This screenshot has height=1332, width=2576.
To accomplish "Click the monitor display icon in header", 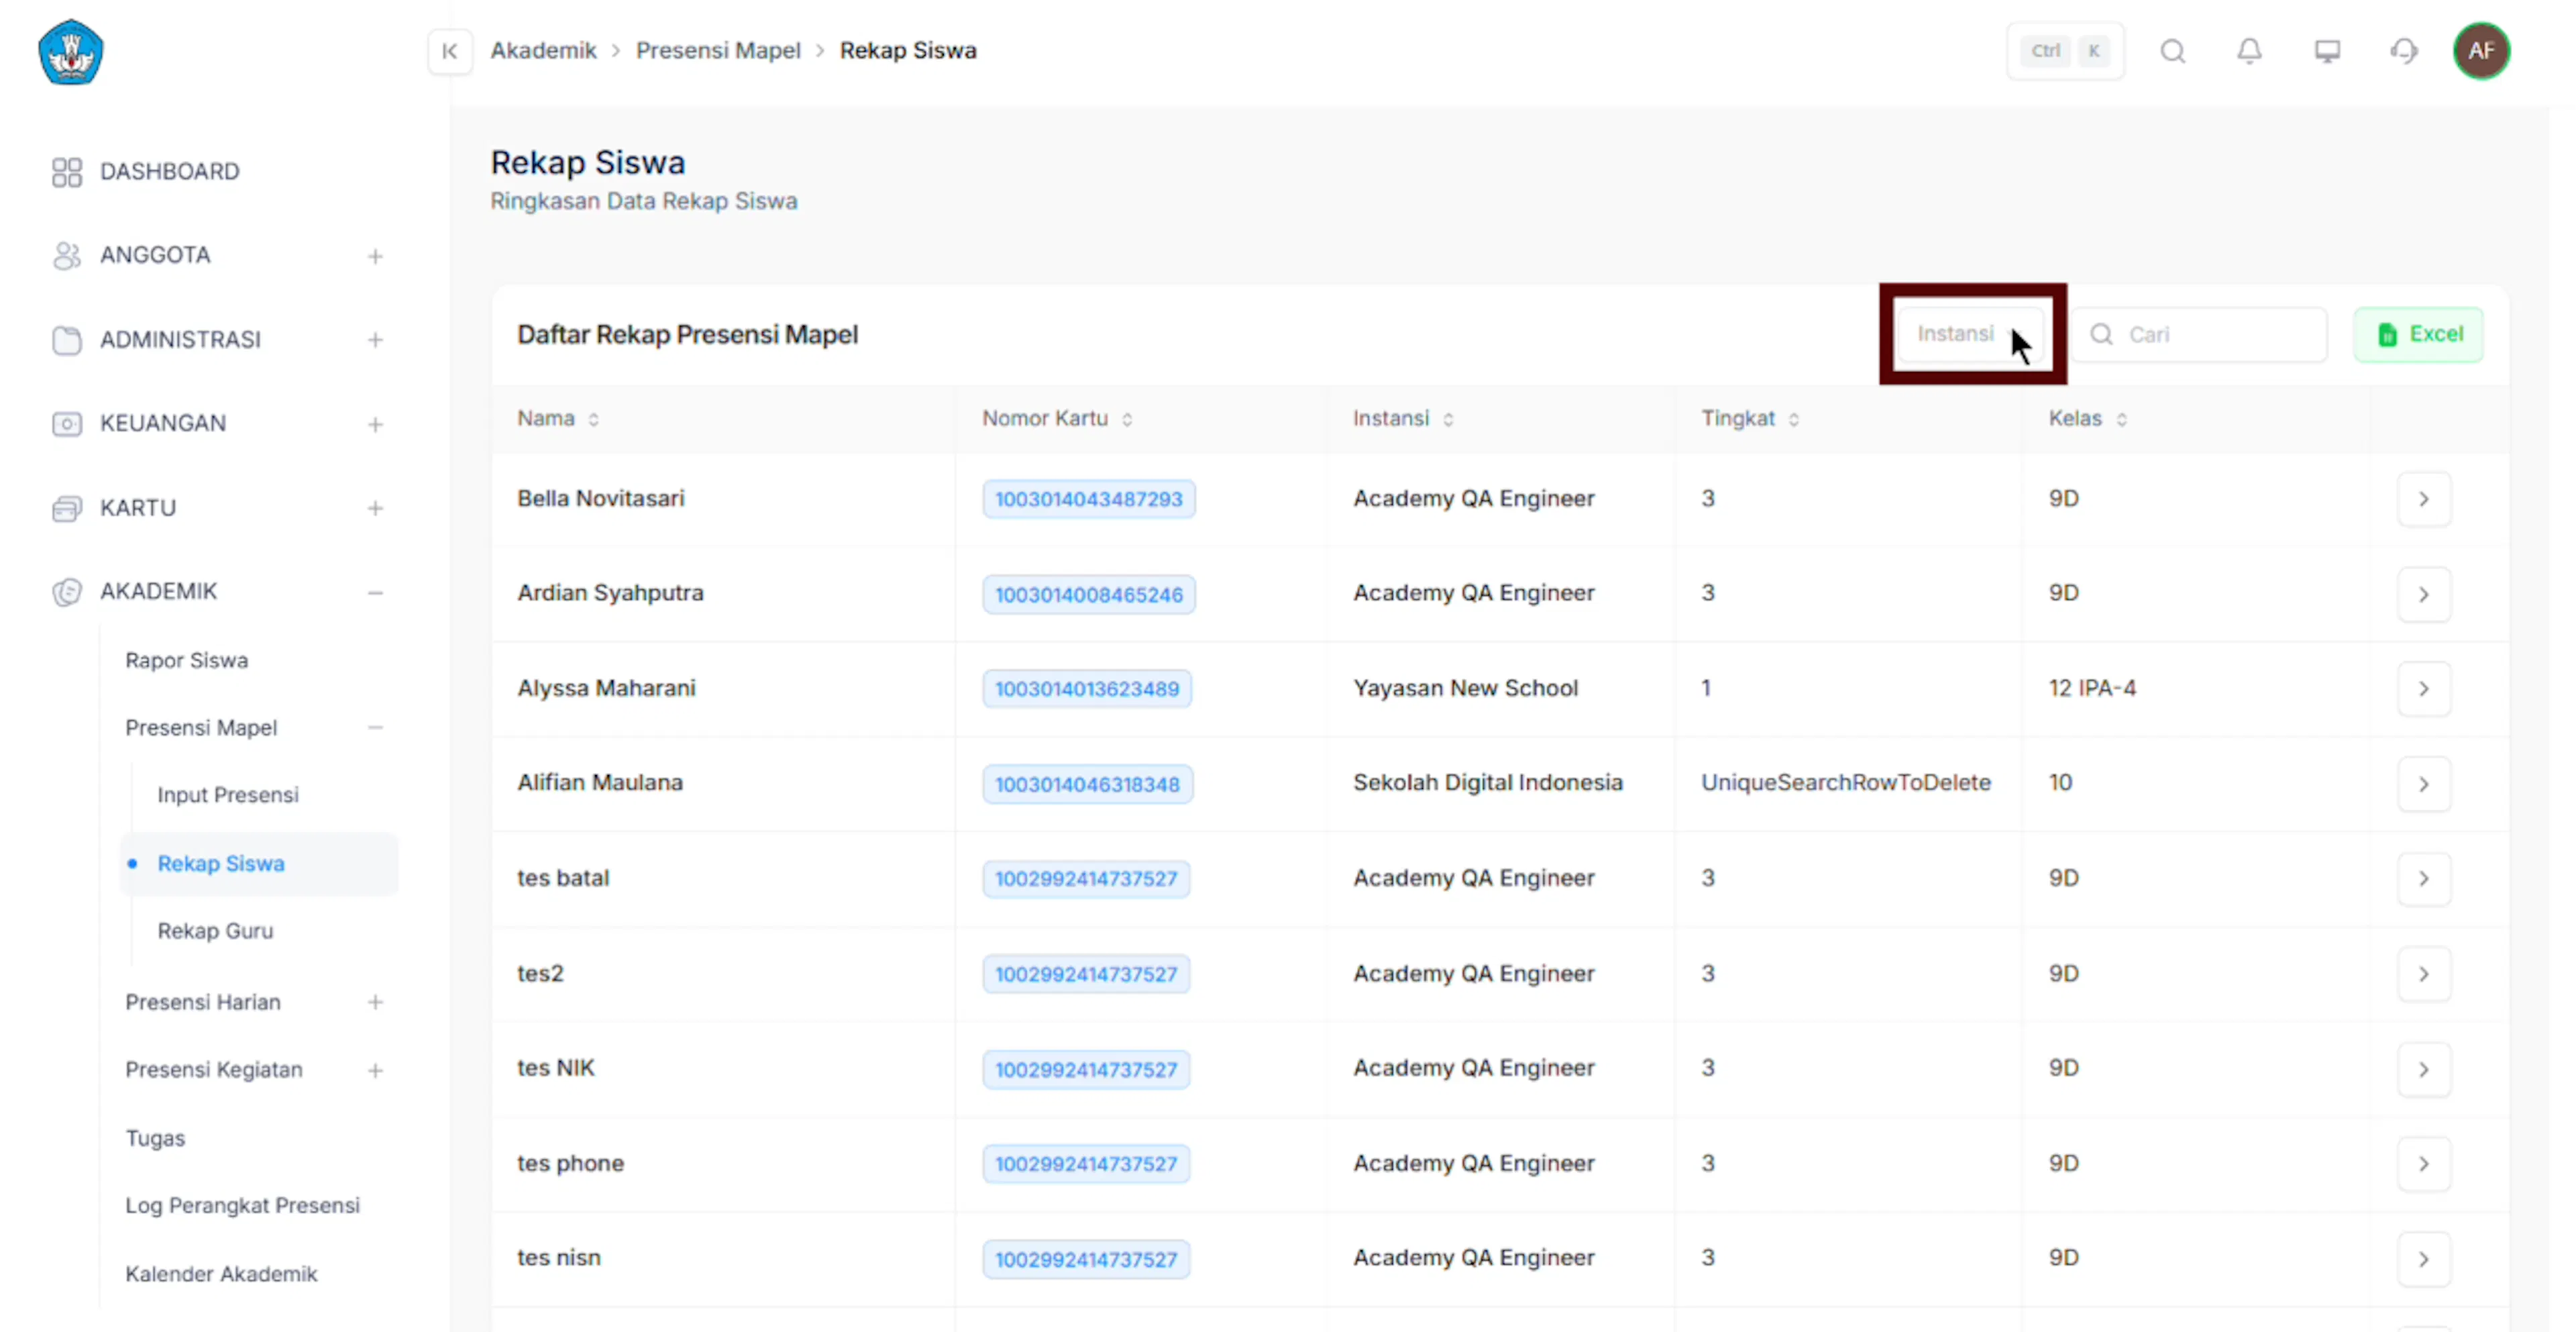I will click(x=2327, y=51).
